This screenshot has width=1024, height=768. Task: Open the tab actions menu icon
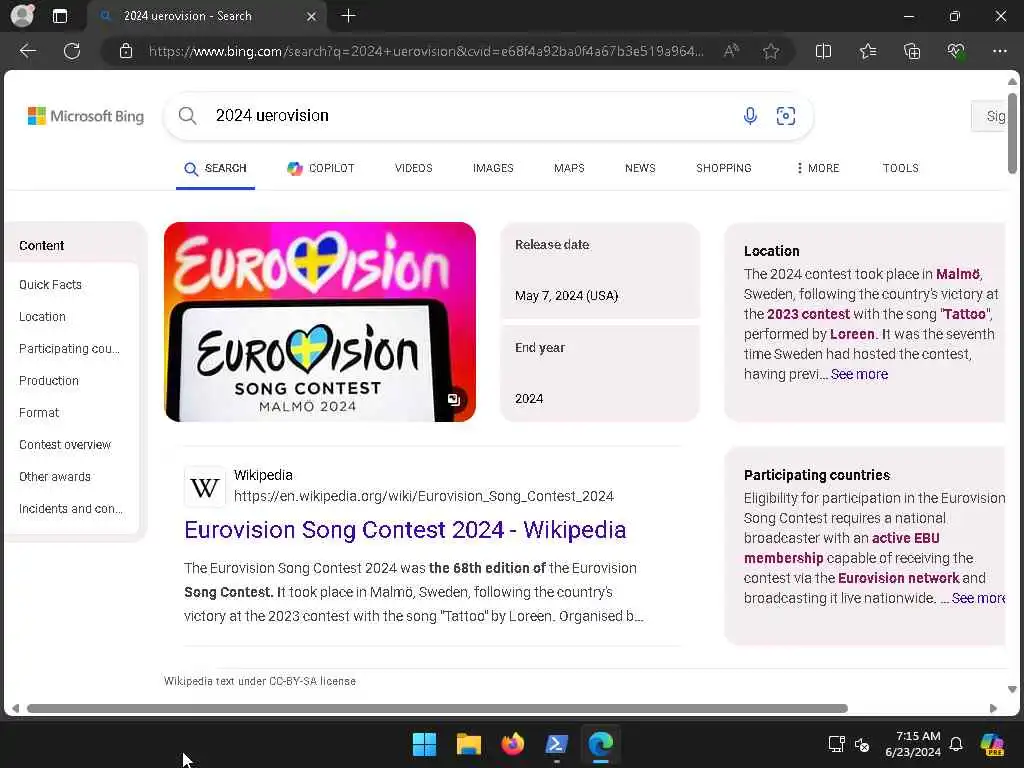pyautogui.click(x=59, y=16)
